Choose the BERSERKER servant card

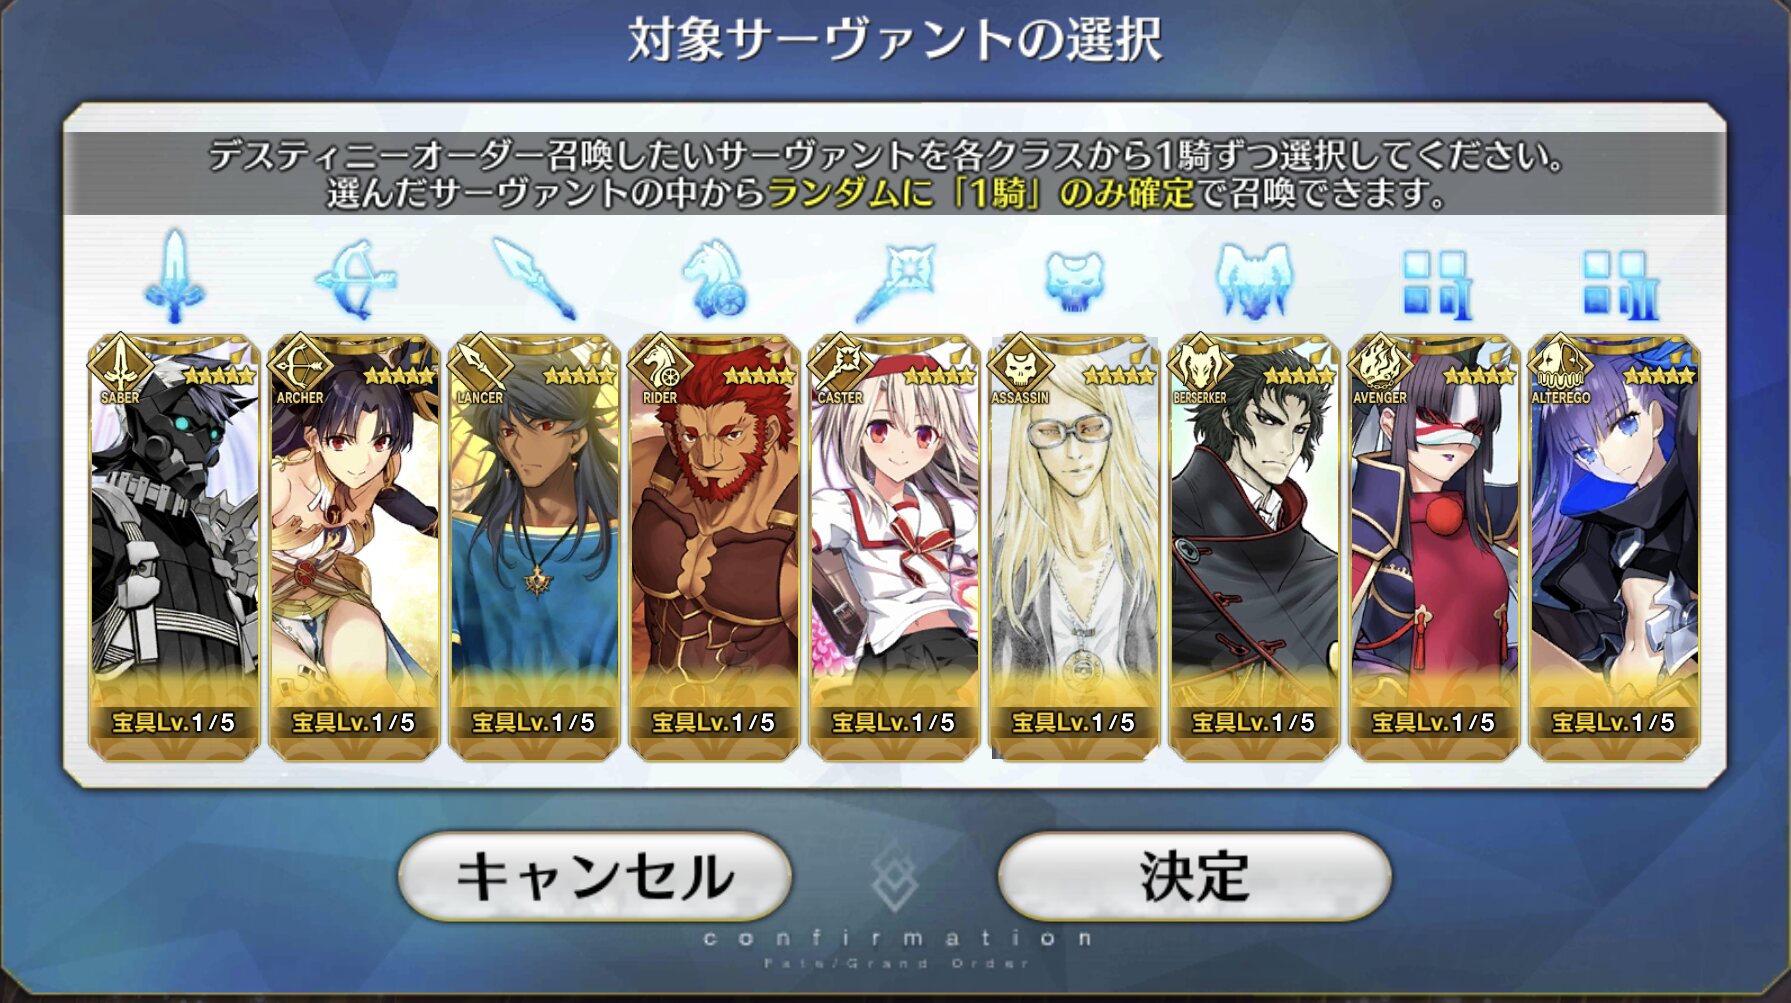coord(1254,547)
